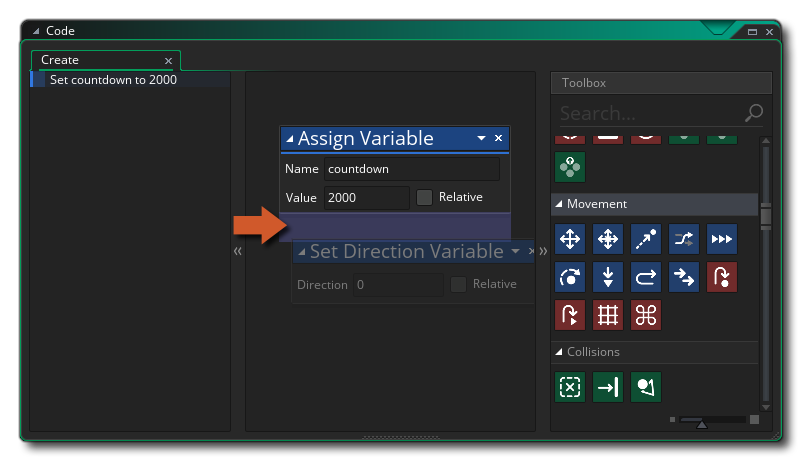
Task: Click the diagonal arrow to point action
Action: click(x=645, y=239)
